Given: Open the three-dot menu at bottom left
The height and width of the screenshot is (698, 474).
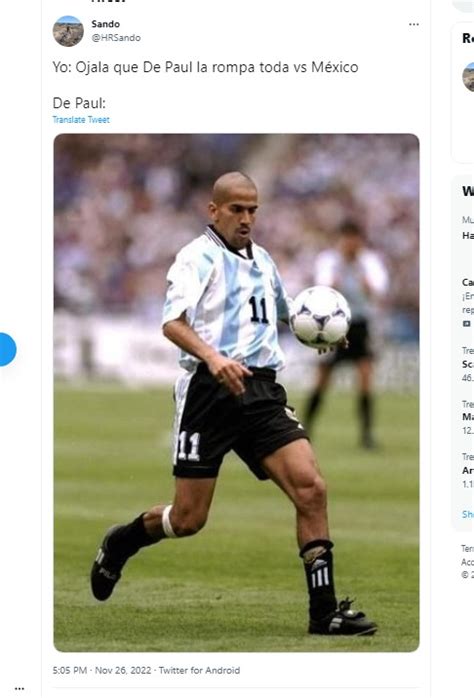Looking at the screenshot, I should click(19, 689).
